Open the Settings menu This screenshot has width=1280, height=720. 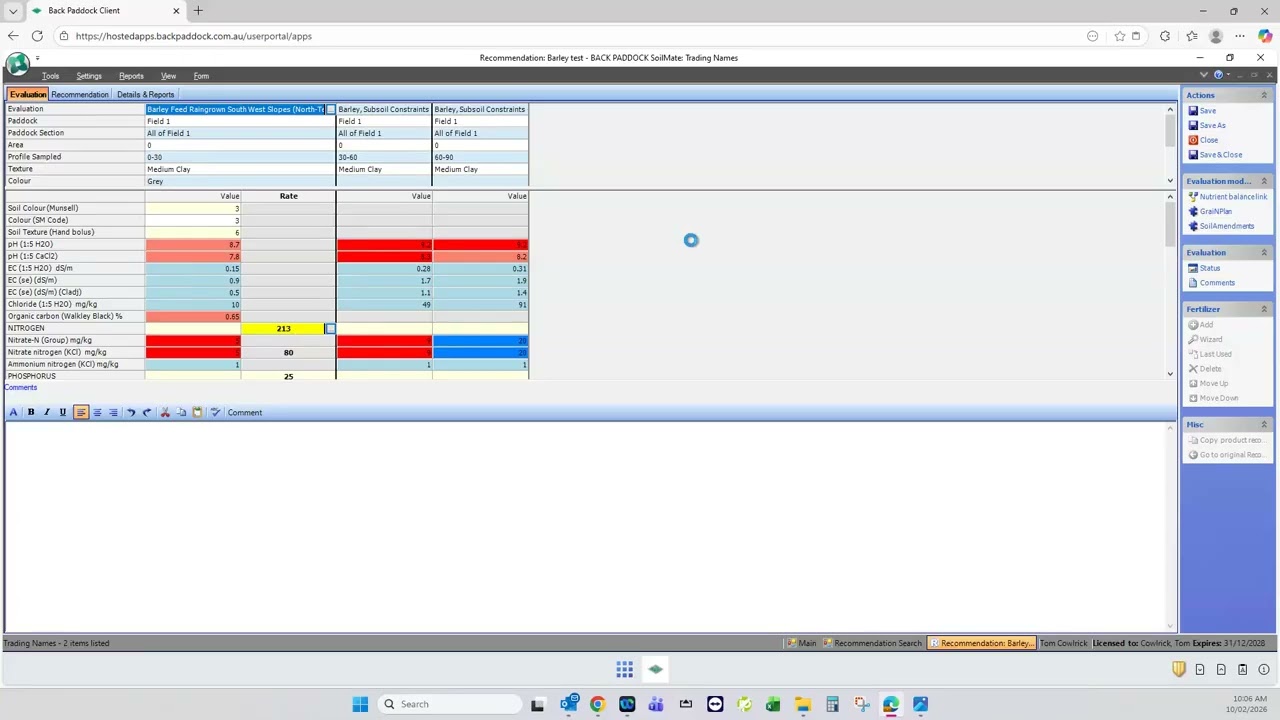tap(89, 76)
